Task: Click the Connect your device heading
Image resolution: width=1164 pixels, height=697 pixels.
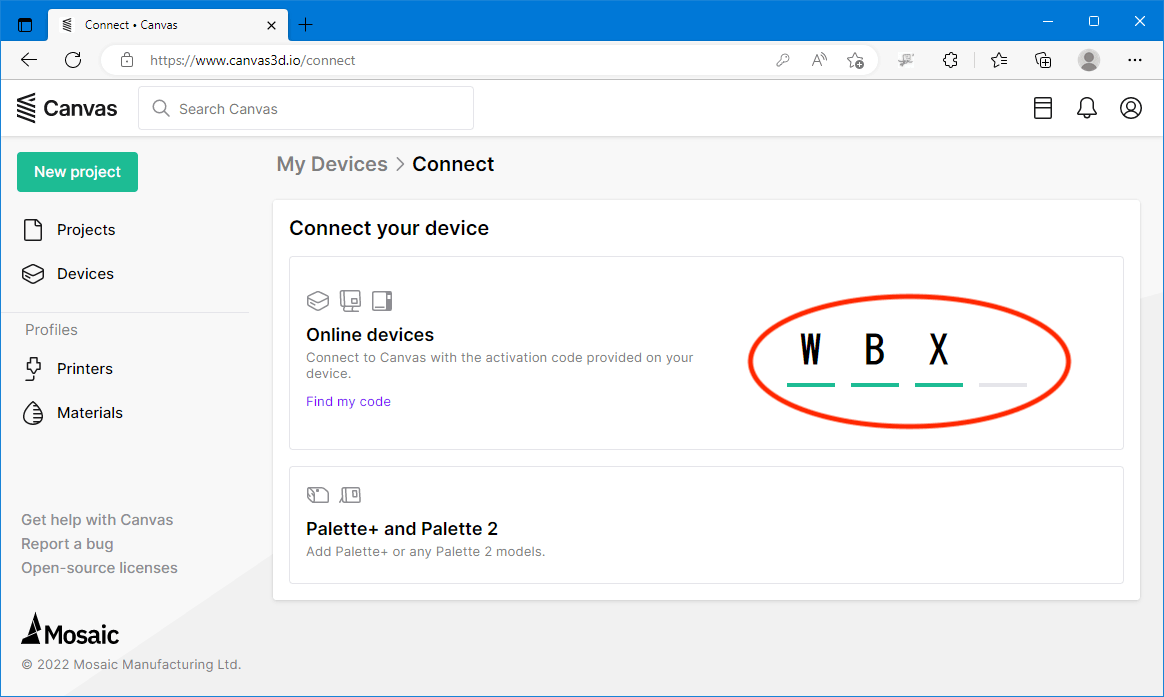Action: click(x=389, y=228)
